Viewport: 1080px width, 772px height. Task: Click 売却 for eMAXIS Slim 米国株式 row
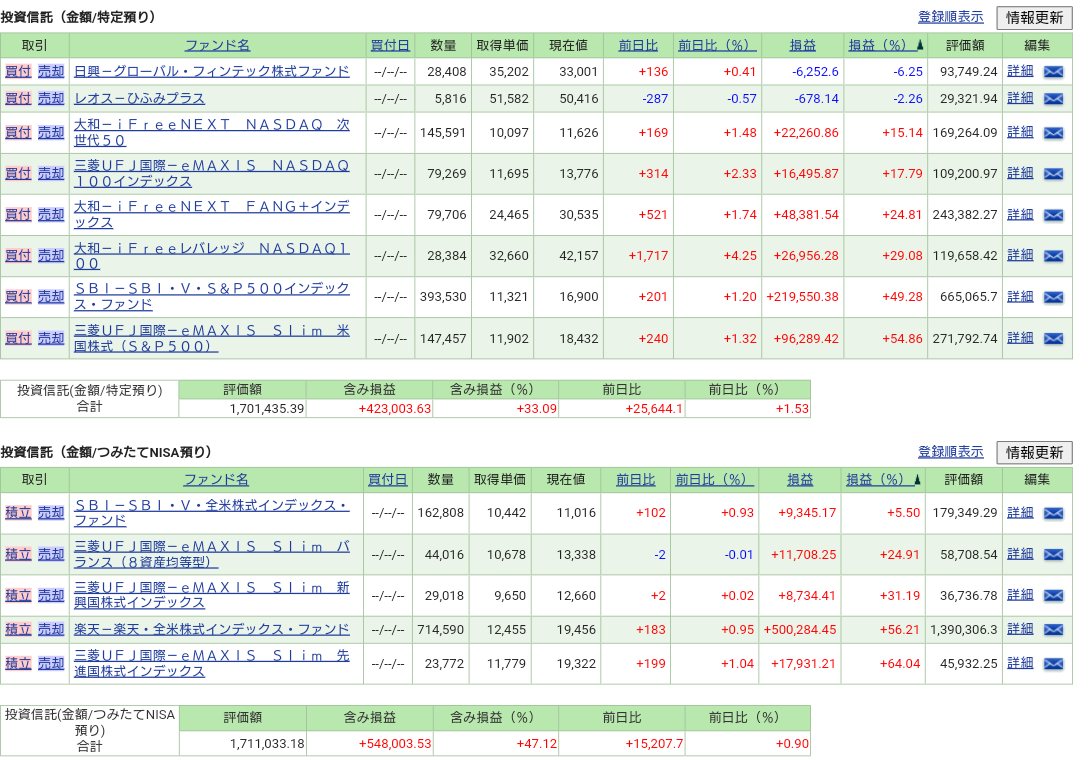pyautogui.click(x=51, y=339)
